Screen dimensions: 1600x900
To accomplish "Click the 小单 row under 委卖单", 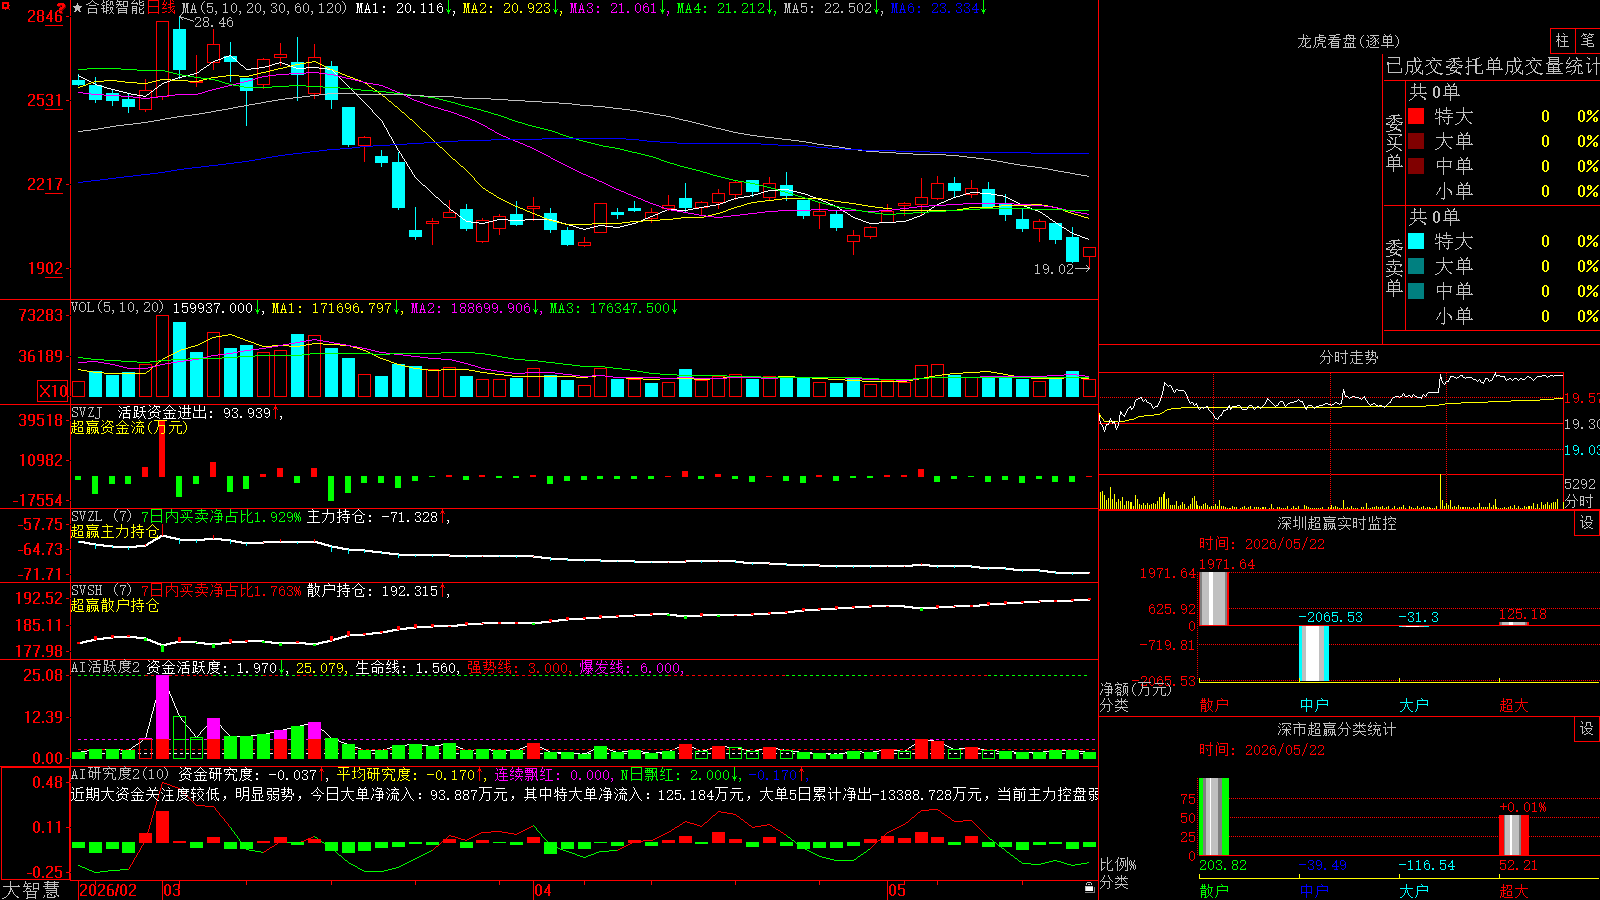I will (1503, 316).
